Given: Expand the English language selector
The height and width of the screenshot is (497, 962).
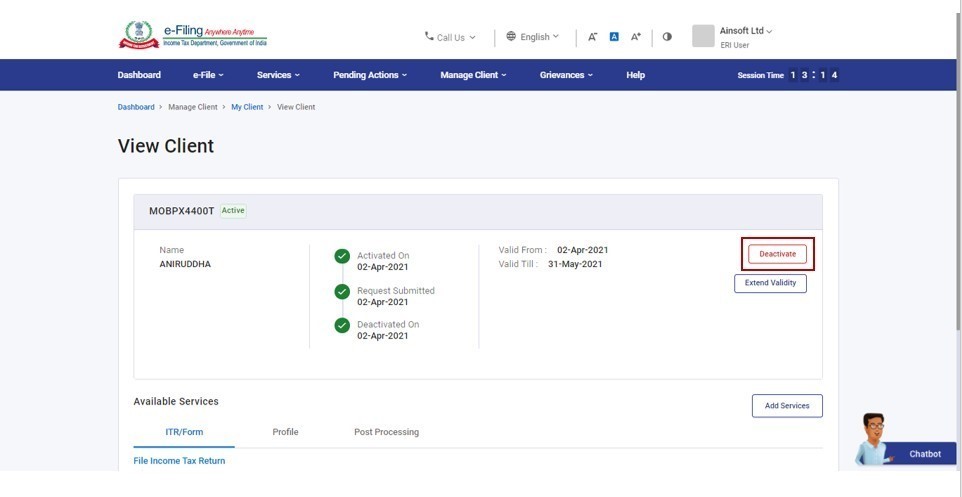Looking at the screenshot, I should click(533, 37).
